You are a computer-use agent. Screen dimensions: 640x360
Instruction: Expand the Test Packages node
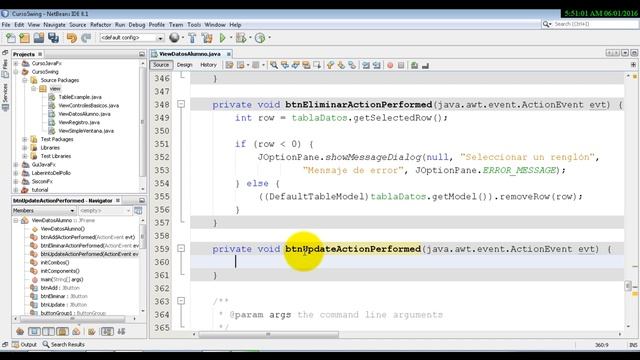25,139
